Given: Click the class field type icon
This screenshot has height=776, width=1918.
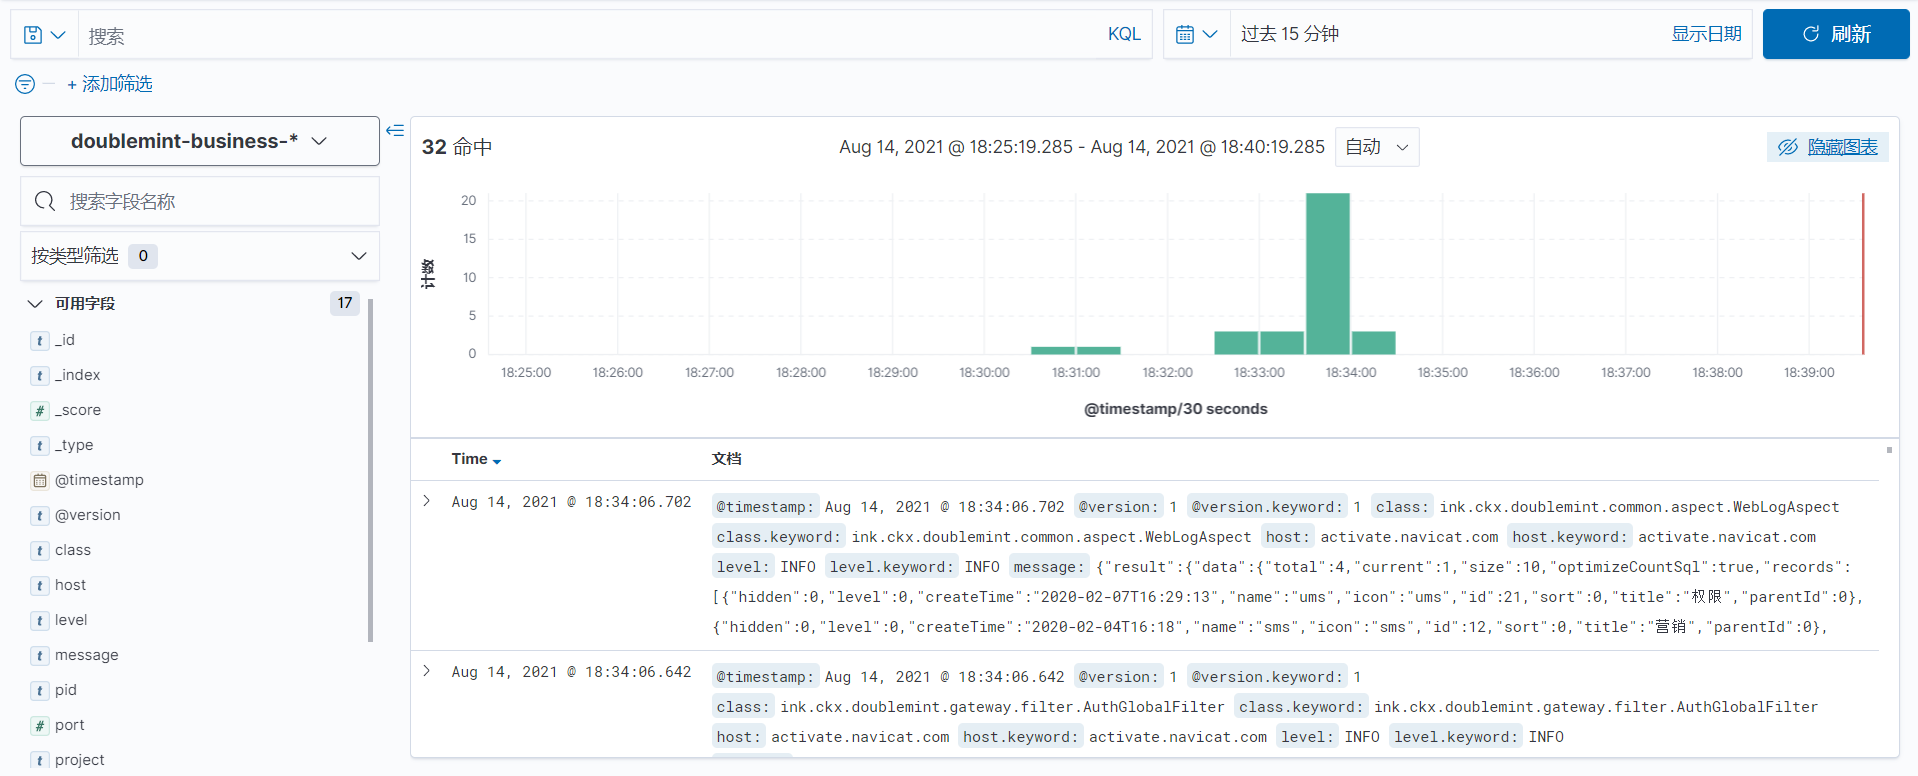Looking at the screenshot, I should 40,551.
